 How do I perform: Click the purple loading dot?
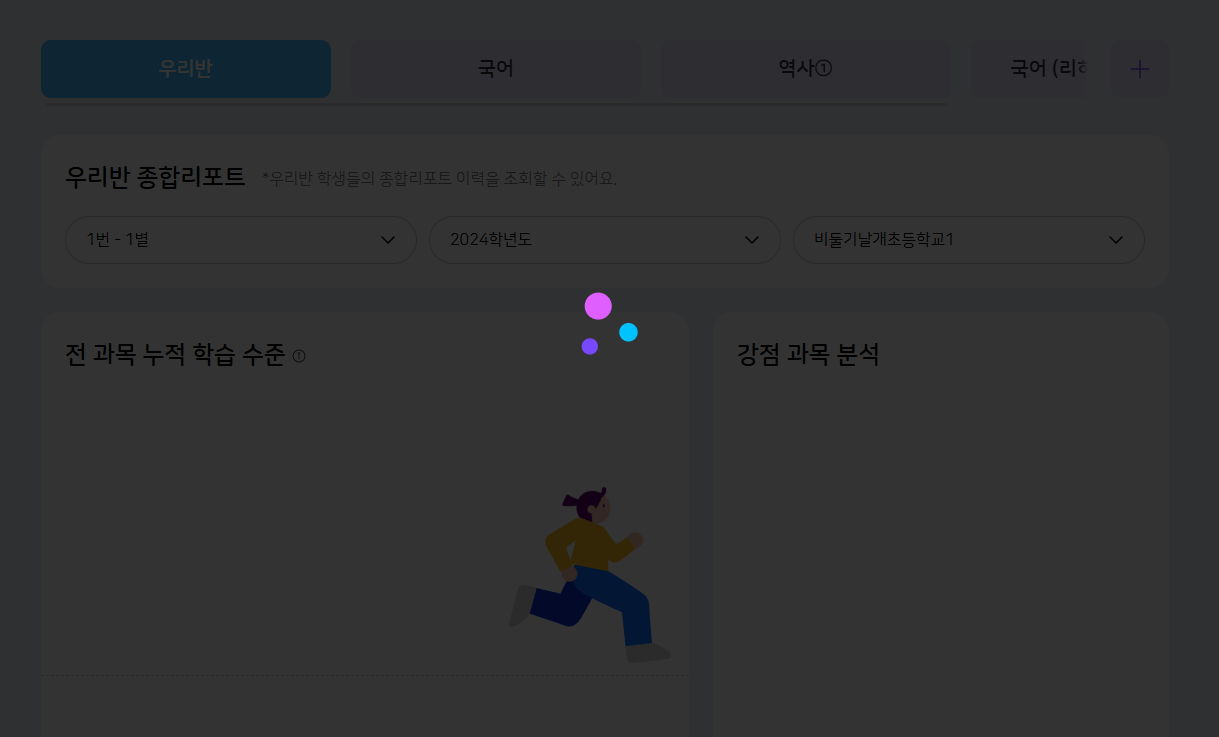[x=590, y=346]
